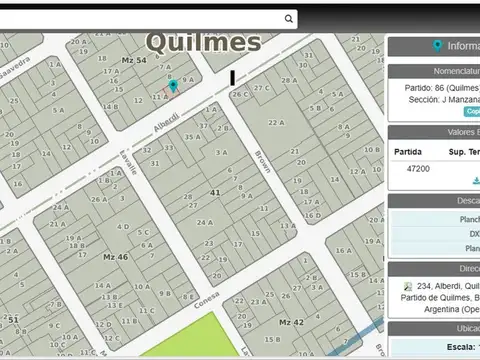
Task: Select parcel 28 A on the map
Action: pos(289,80)
